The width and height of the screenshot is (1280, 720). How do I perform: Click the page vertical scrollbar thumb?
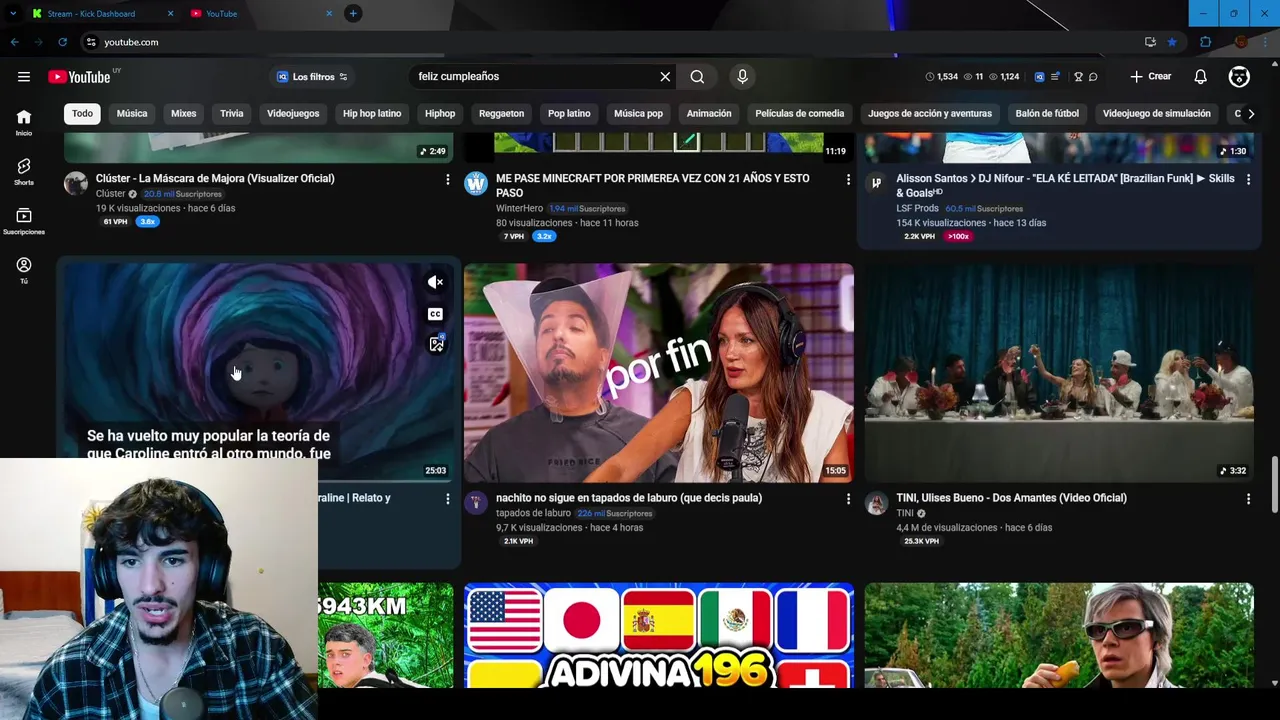pos(1274,485)
